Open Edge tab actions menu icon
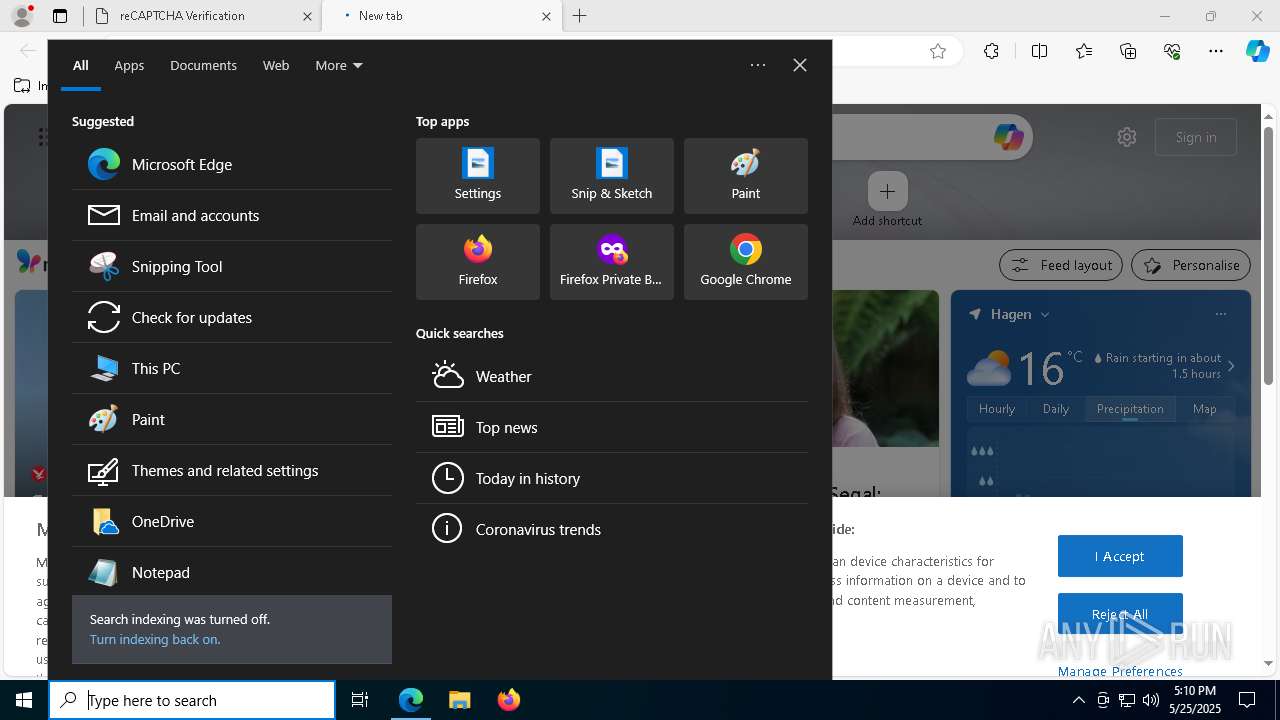Screen dimensions: 1280x720 click(x=60, y=16)
